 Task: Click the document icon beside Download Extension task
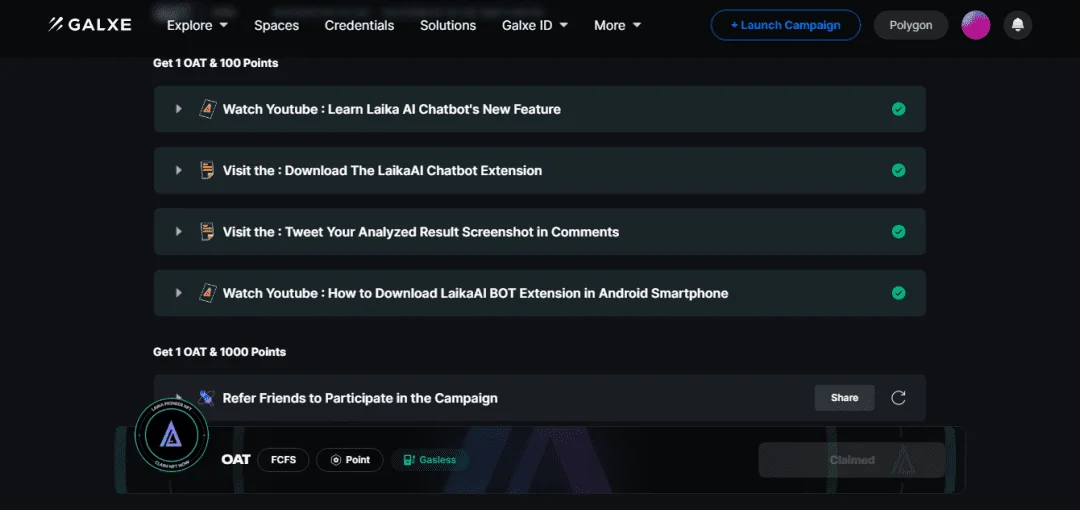pos(207,170)
